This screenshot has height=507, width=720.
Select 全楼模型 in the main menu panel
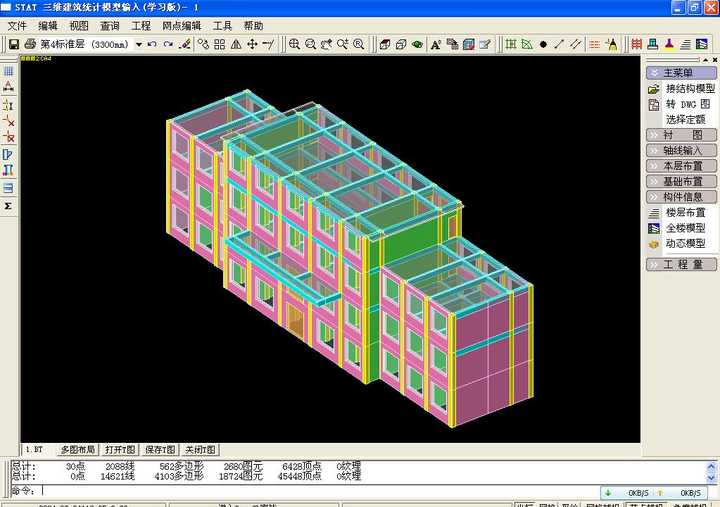(685, 228)
